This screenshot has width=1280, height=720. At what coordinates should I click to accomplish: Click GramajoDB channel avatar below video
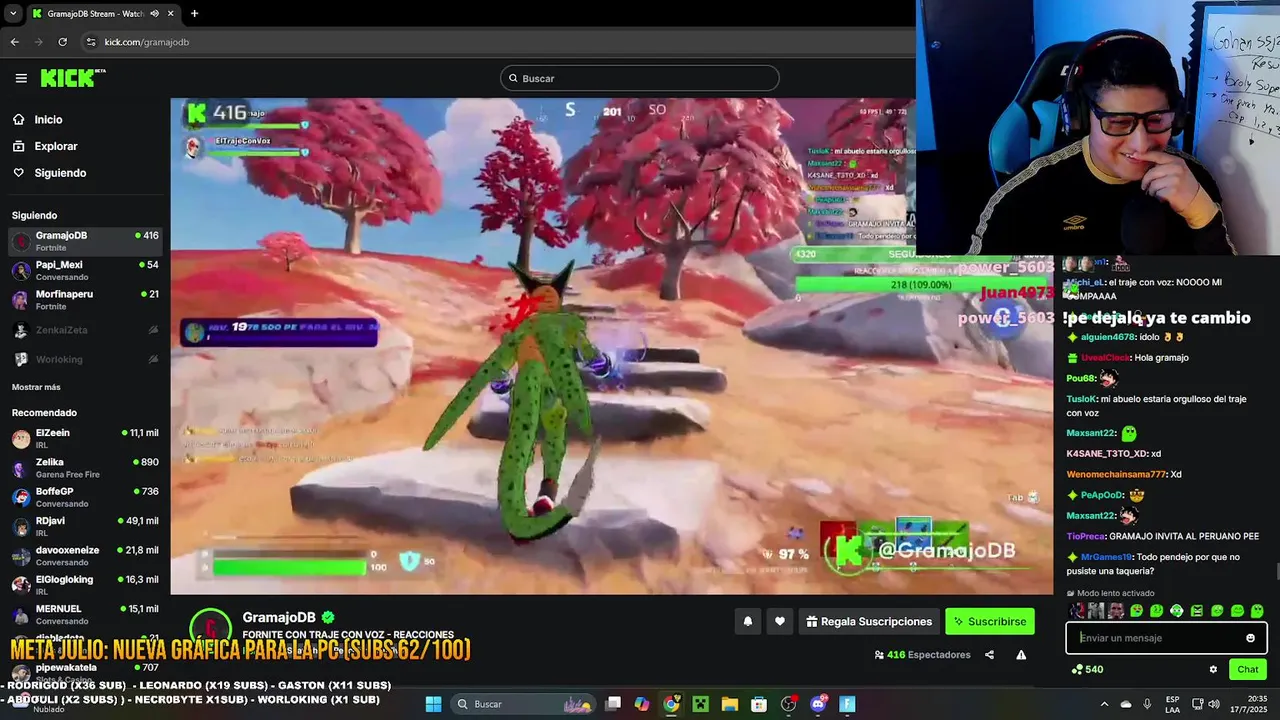click(211, 629)
